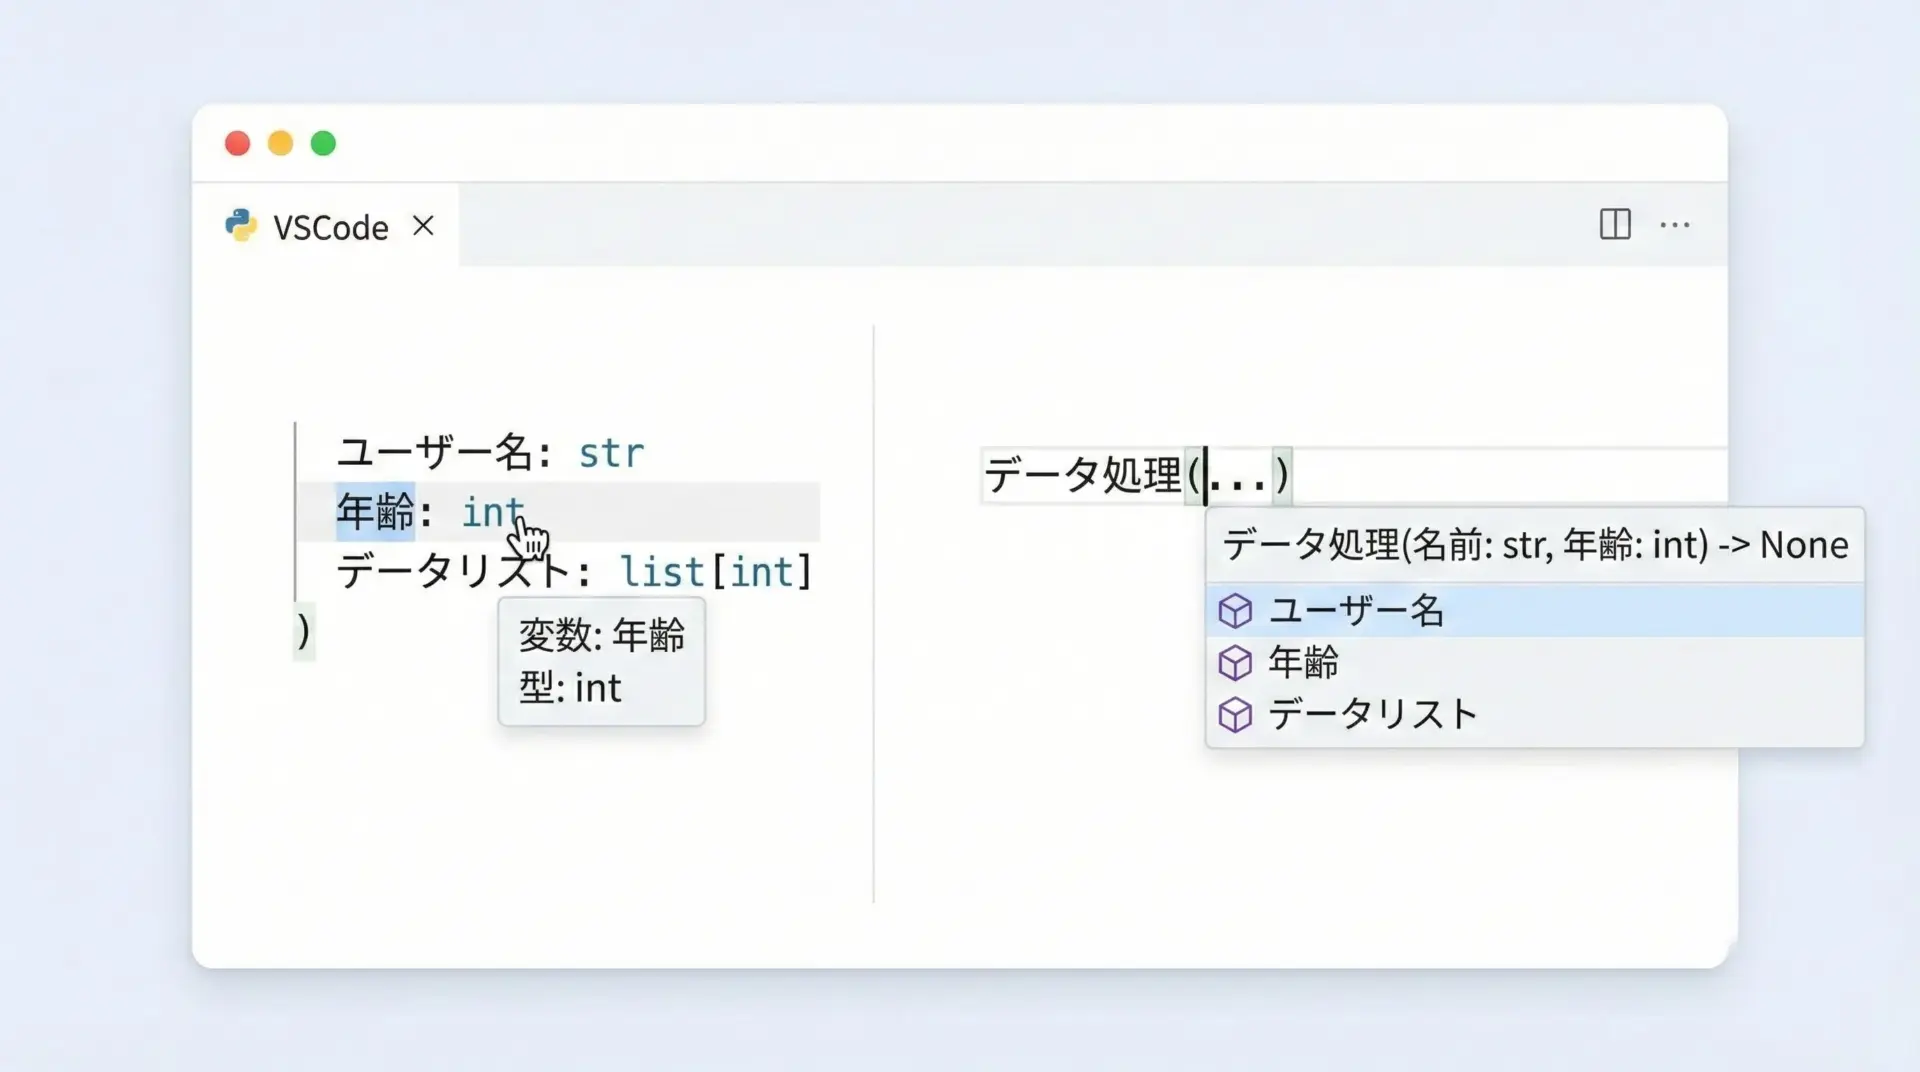1920x1072 pixels.
Task: Choose 年齢 from the autocomplete list
Action: click(x=1303, y=663)
